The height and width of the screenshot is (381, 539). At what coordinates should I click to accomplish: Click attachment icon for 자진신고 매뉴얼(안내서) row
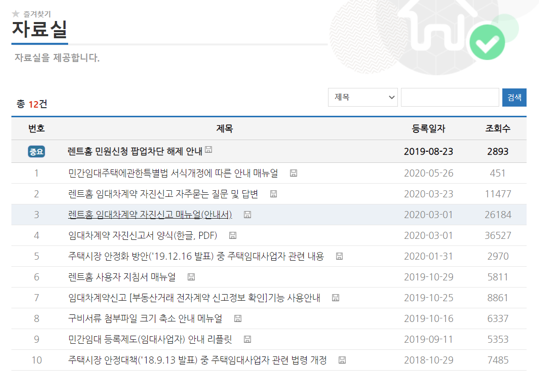pyautogui.click(x=247, y=215)
